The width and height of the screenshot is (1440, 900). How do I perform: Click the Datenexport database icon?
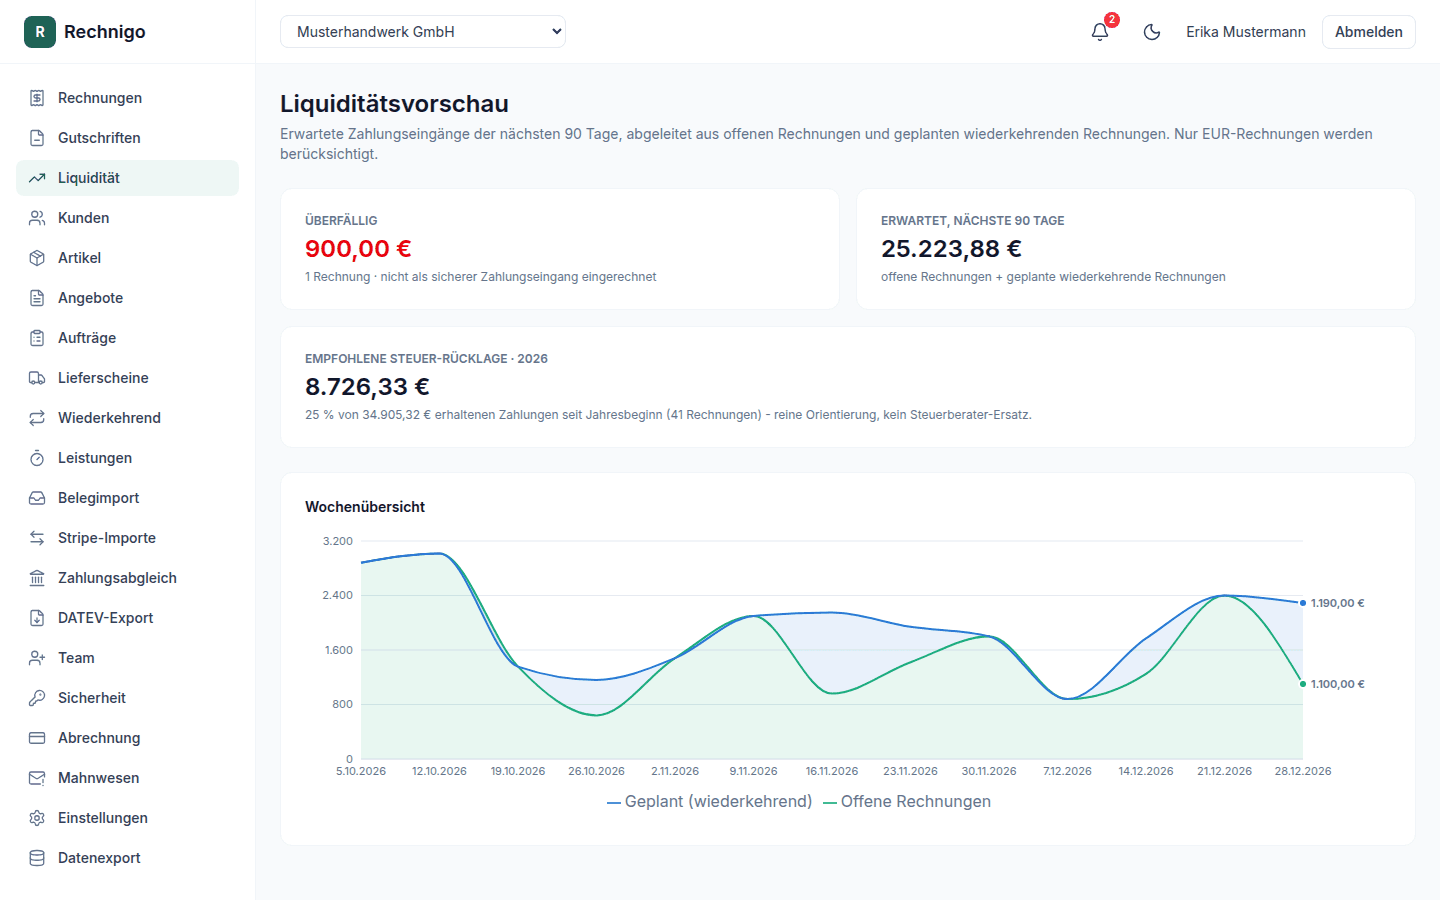coord(37,858)
